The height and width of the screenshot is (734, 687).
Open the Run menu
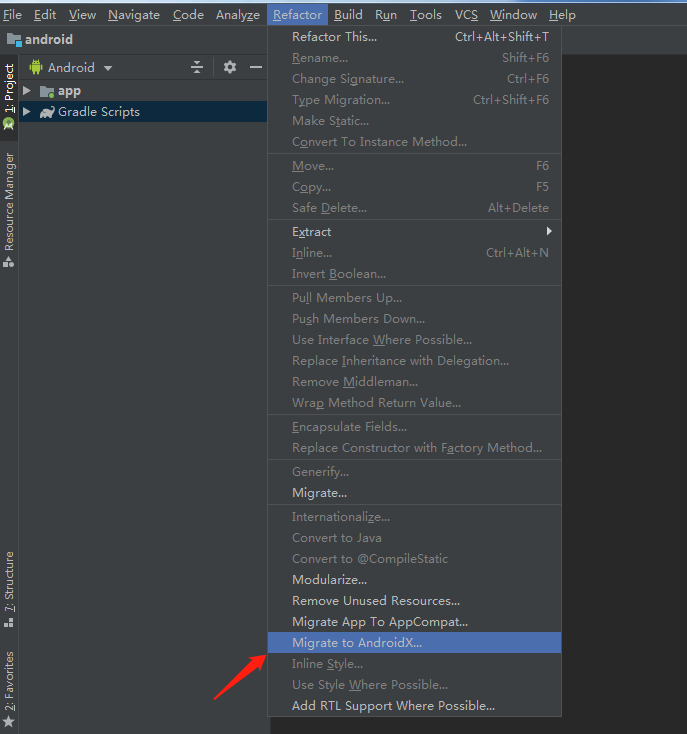tap(386, 15)
